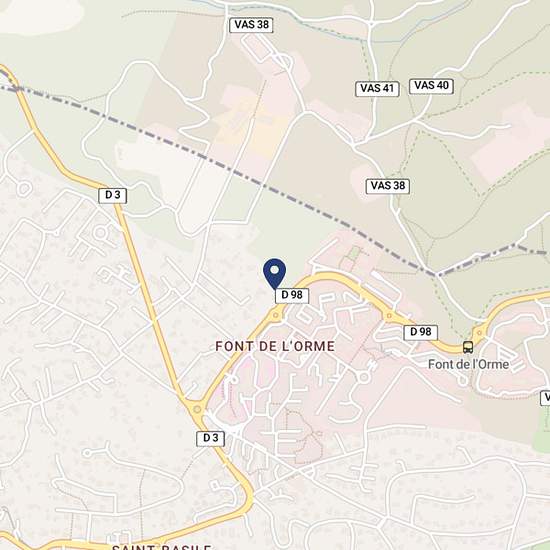
Task: Select the VAS 41 route label
Action: click(377, 88)
